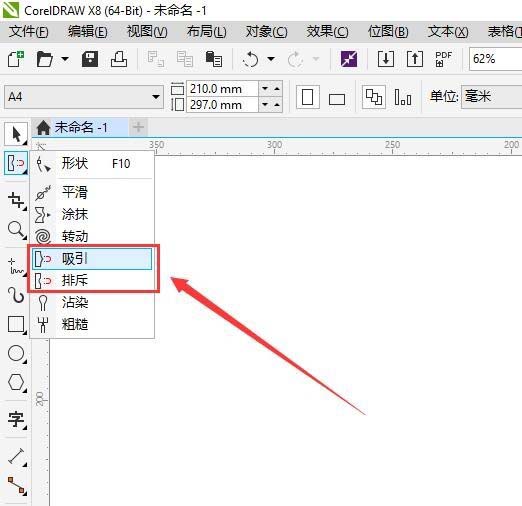Image resolution: width=522 pixels, height=506 pixels.
Task: Open the 效果(C) menu
Action: pyautogui.click(x=327, y=32)
